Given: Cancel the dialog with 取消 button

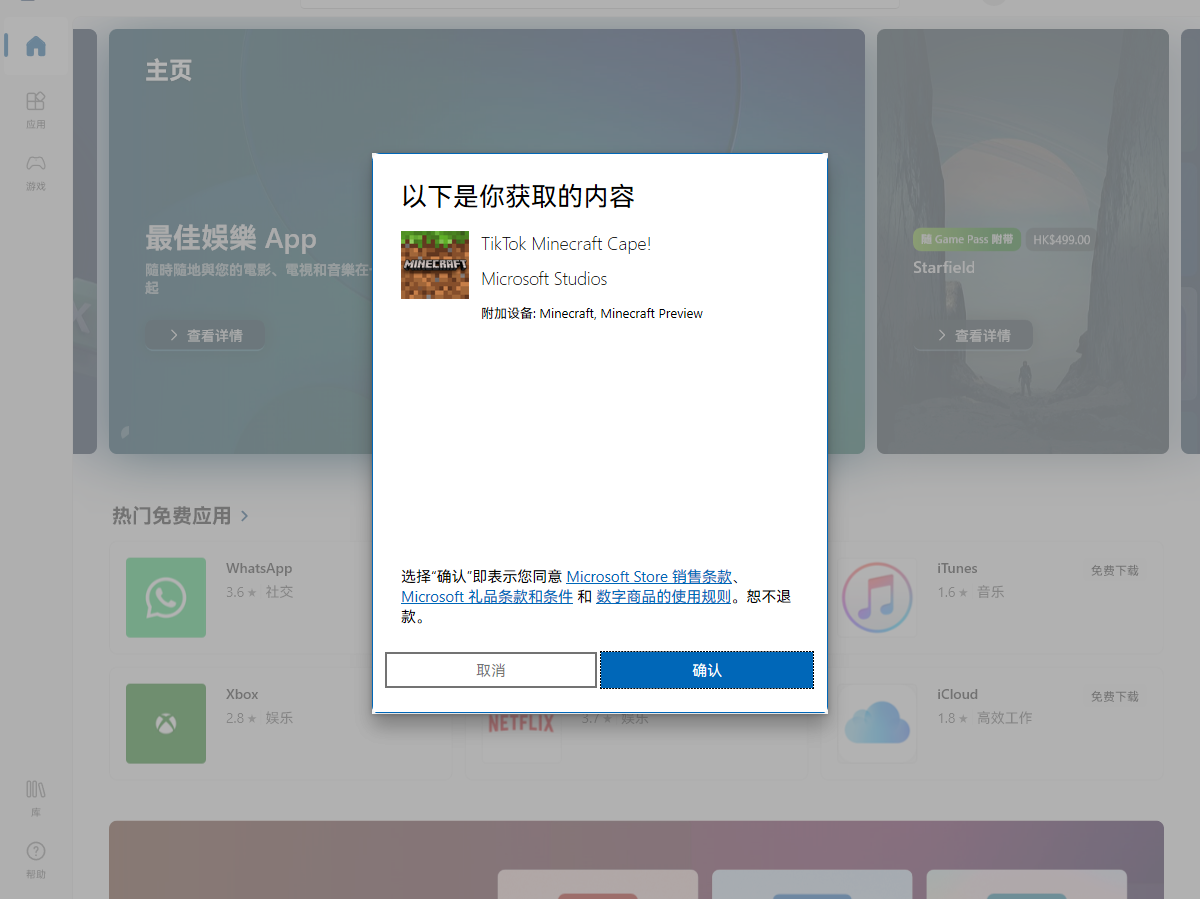Looking at the screenshot, I should point(491,670).
